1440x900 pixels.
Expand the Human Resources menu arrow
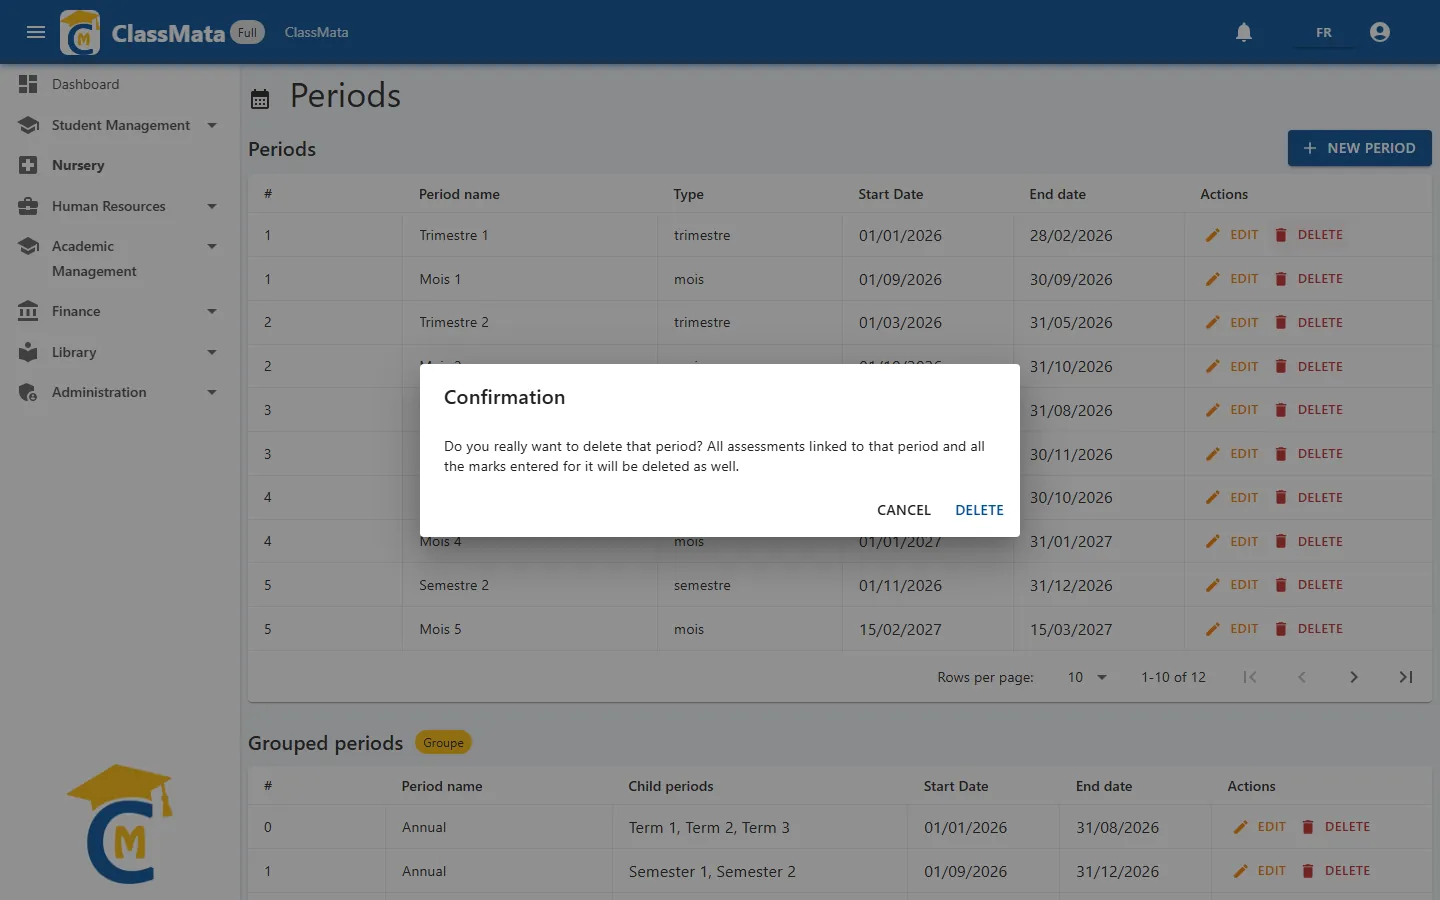point(212,206)
